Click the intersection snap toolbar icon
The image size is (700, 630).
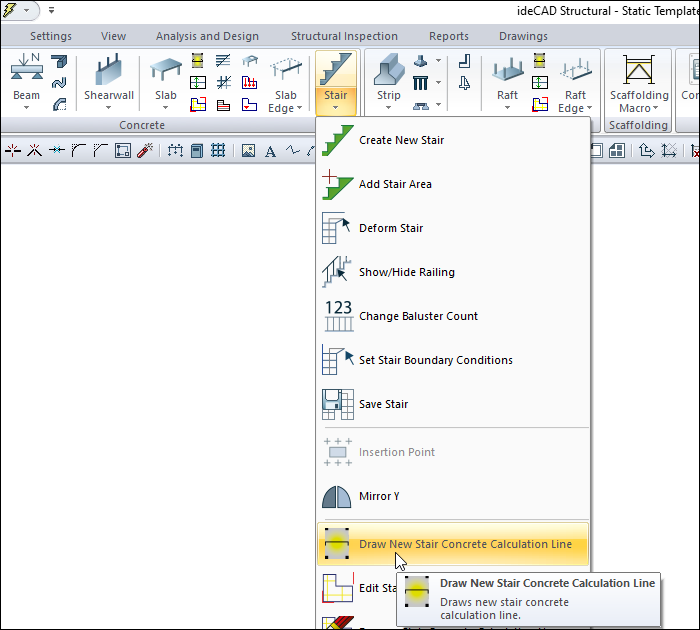click(13, 151)
